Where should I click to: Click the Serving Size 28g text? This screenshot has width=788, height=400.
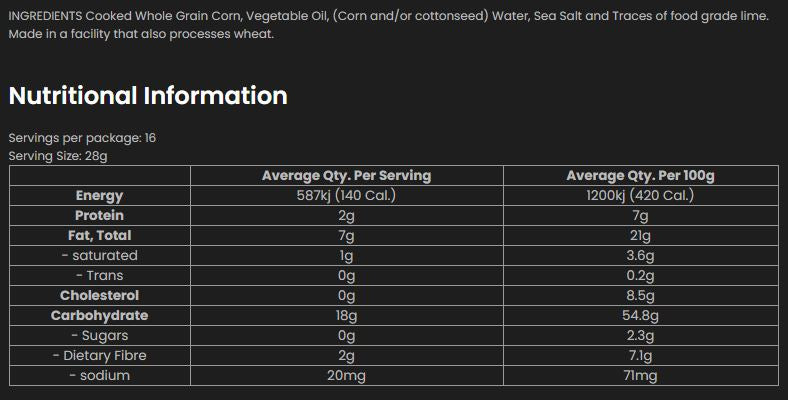pyautogui.click(x=57, y=156)
